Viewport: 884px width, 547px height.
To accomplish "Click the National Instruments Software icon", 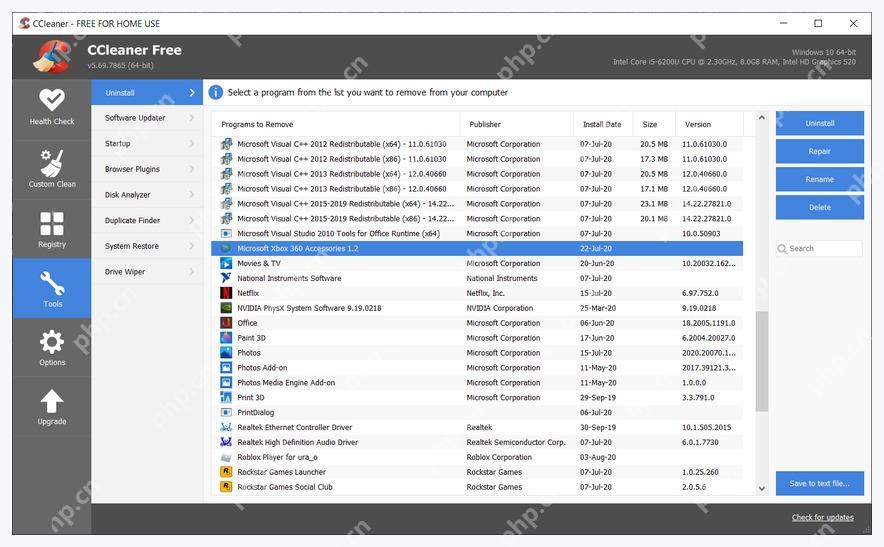I will click(x=226, y=278).
